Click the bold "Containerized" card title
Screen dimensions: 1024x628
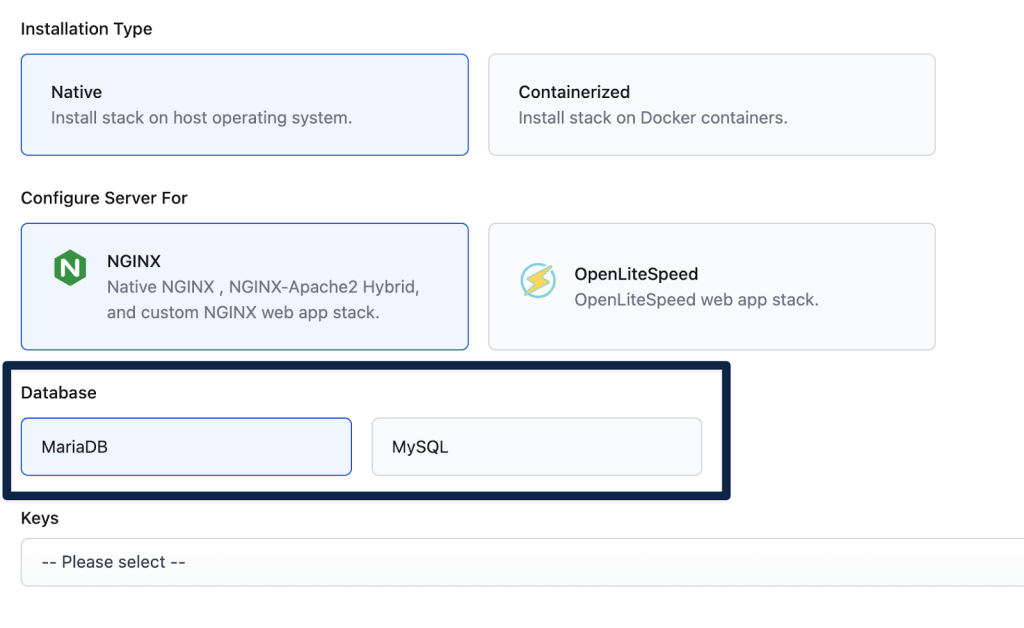(x=574, y=92)
